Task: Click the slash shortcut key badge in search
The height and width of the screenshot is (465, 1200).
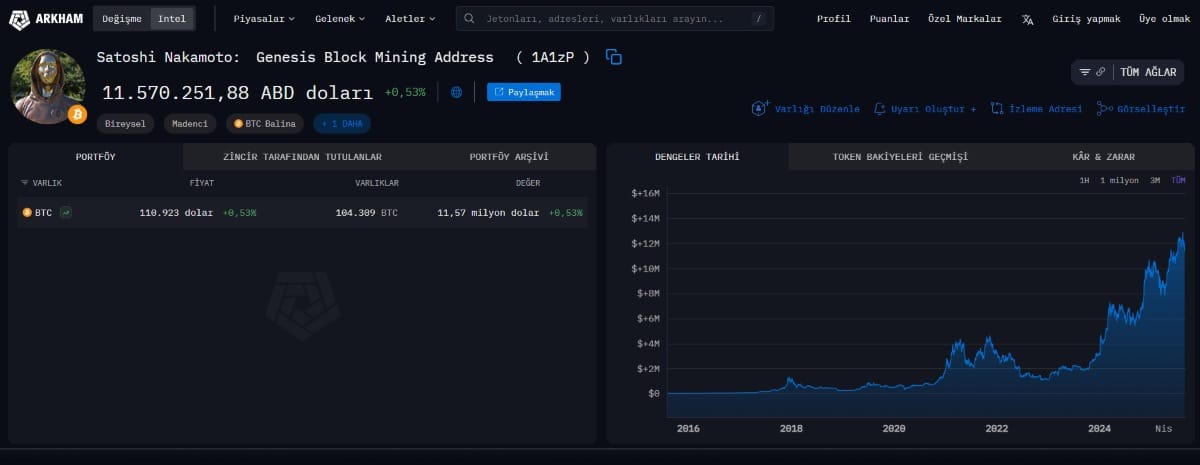Action: click(x=760, y=19)
